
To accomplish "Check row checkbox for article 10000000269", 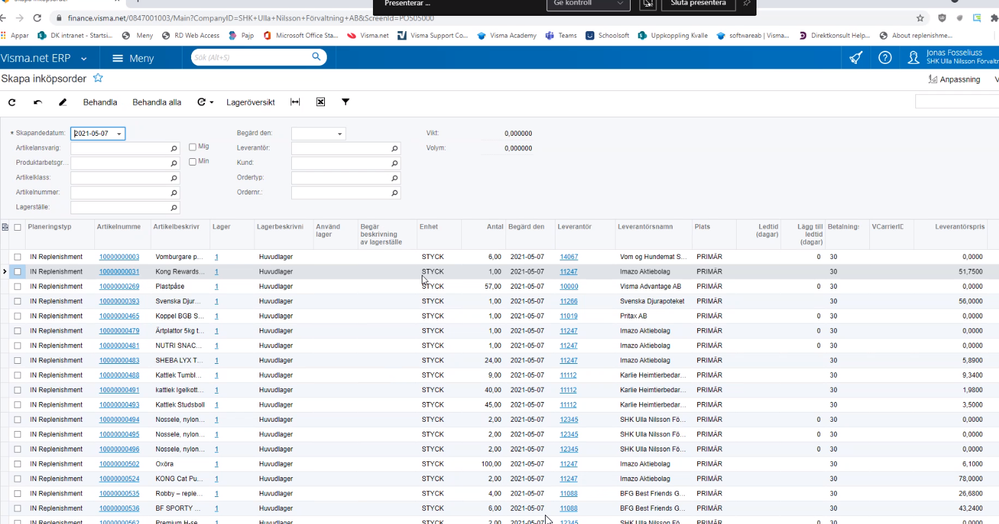I will click(x=18, y=286).
